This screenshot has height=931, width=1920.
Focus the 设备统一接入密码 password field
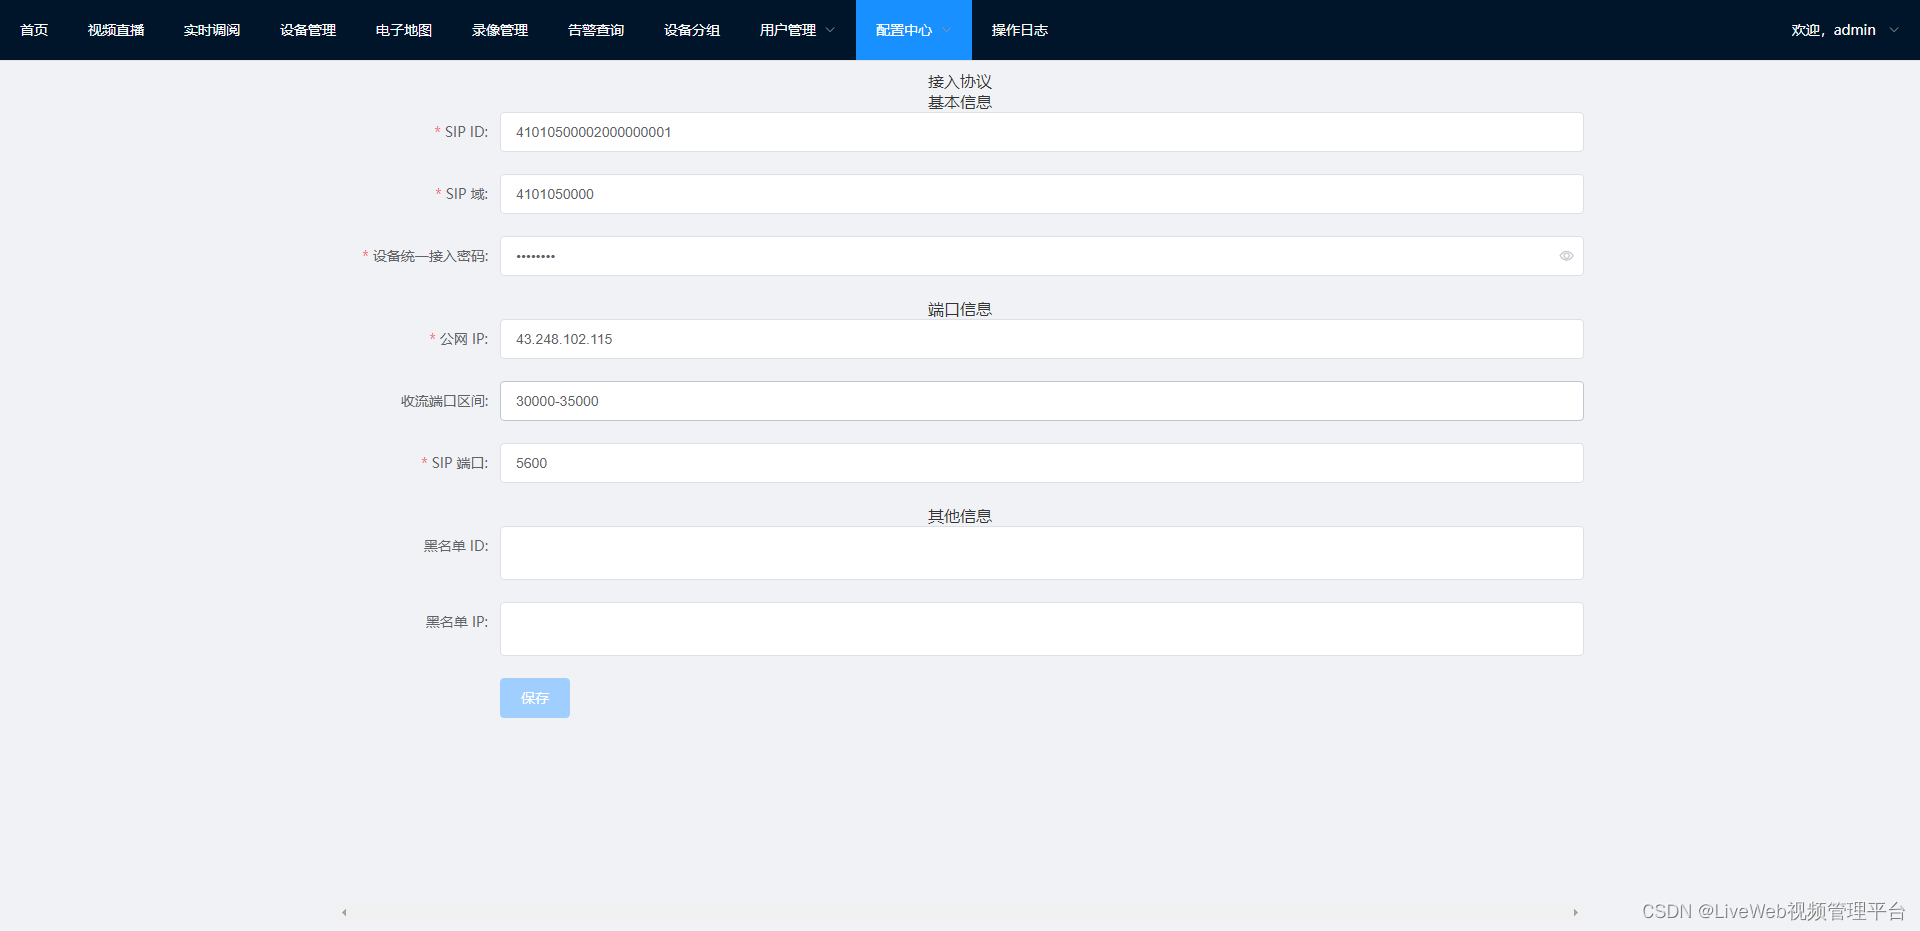(x=1041, y=256)
